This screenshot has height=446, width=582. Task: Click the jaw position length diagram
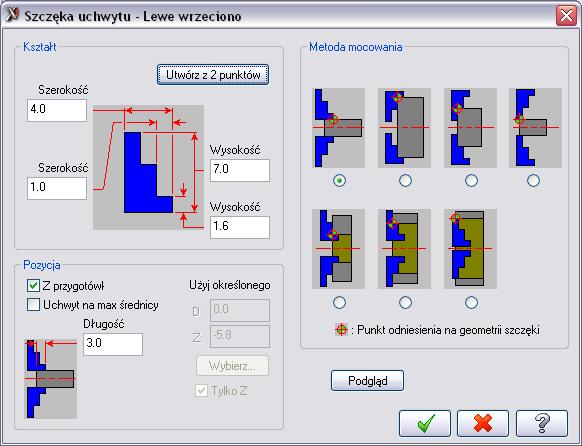click(x=50, y=379)
